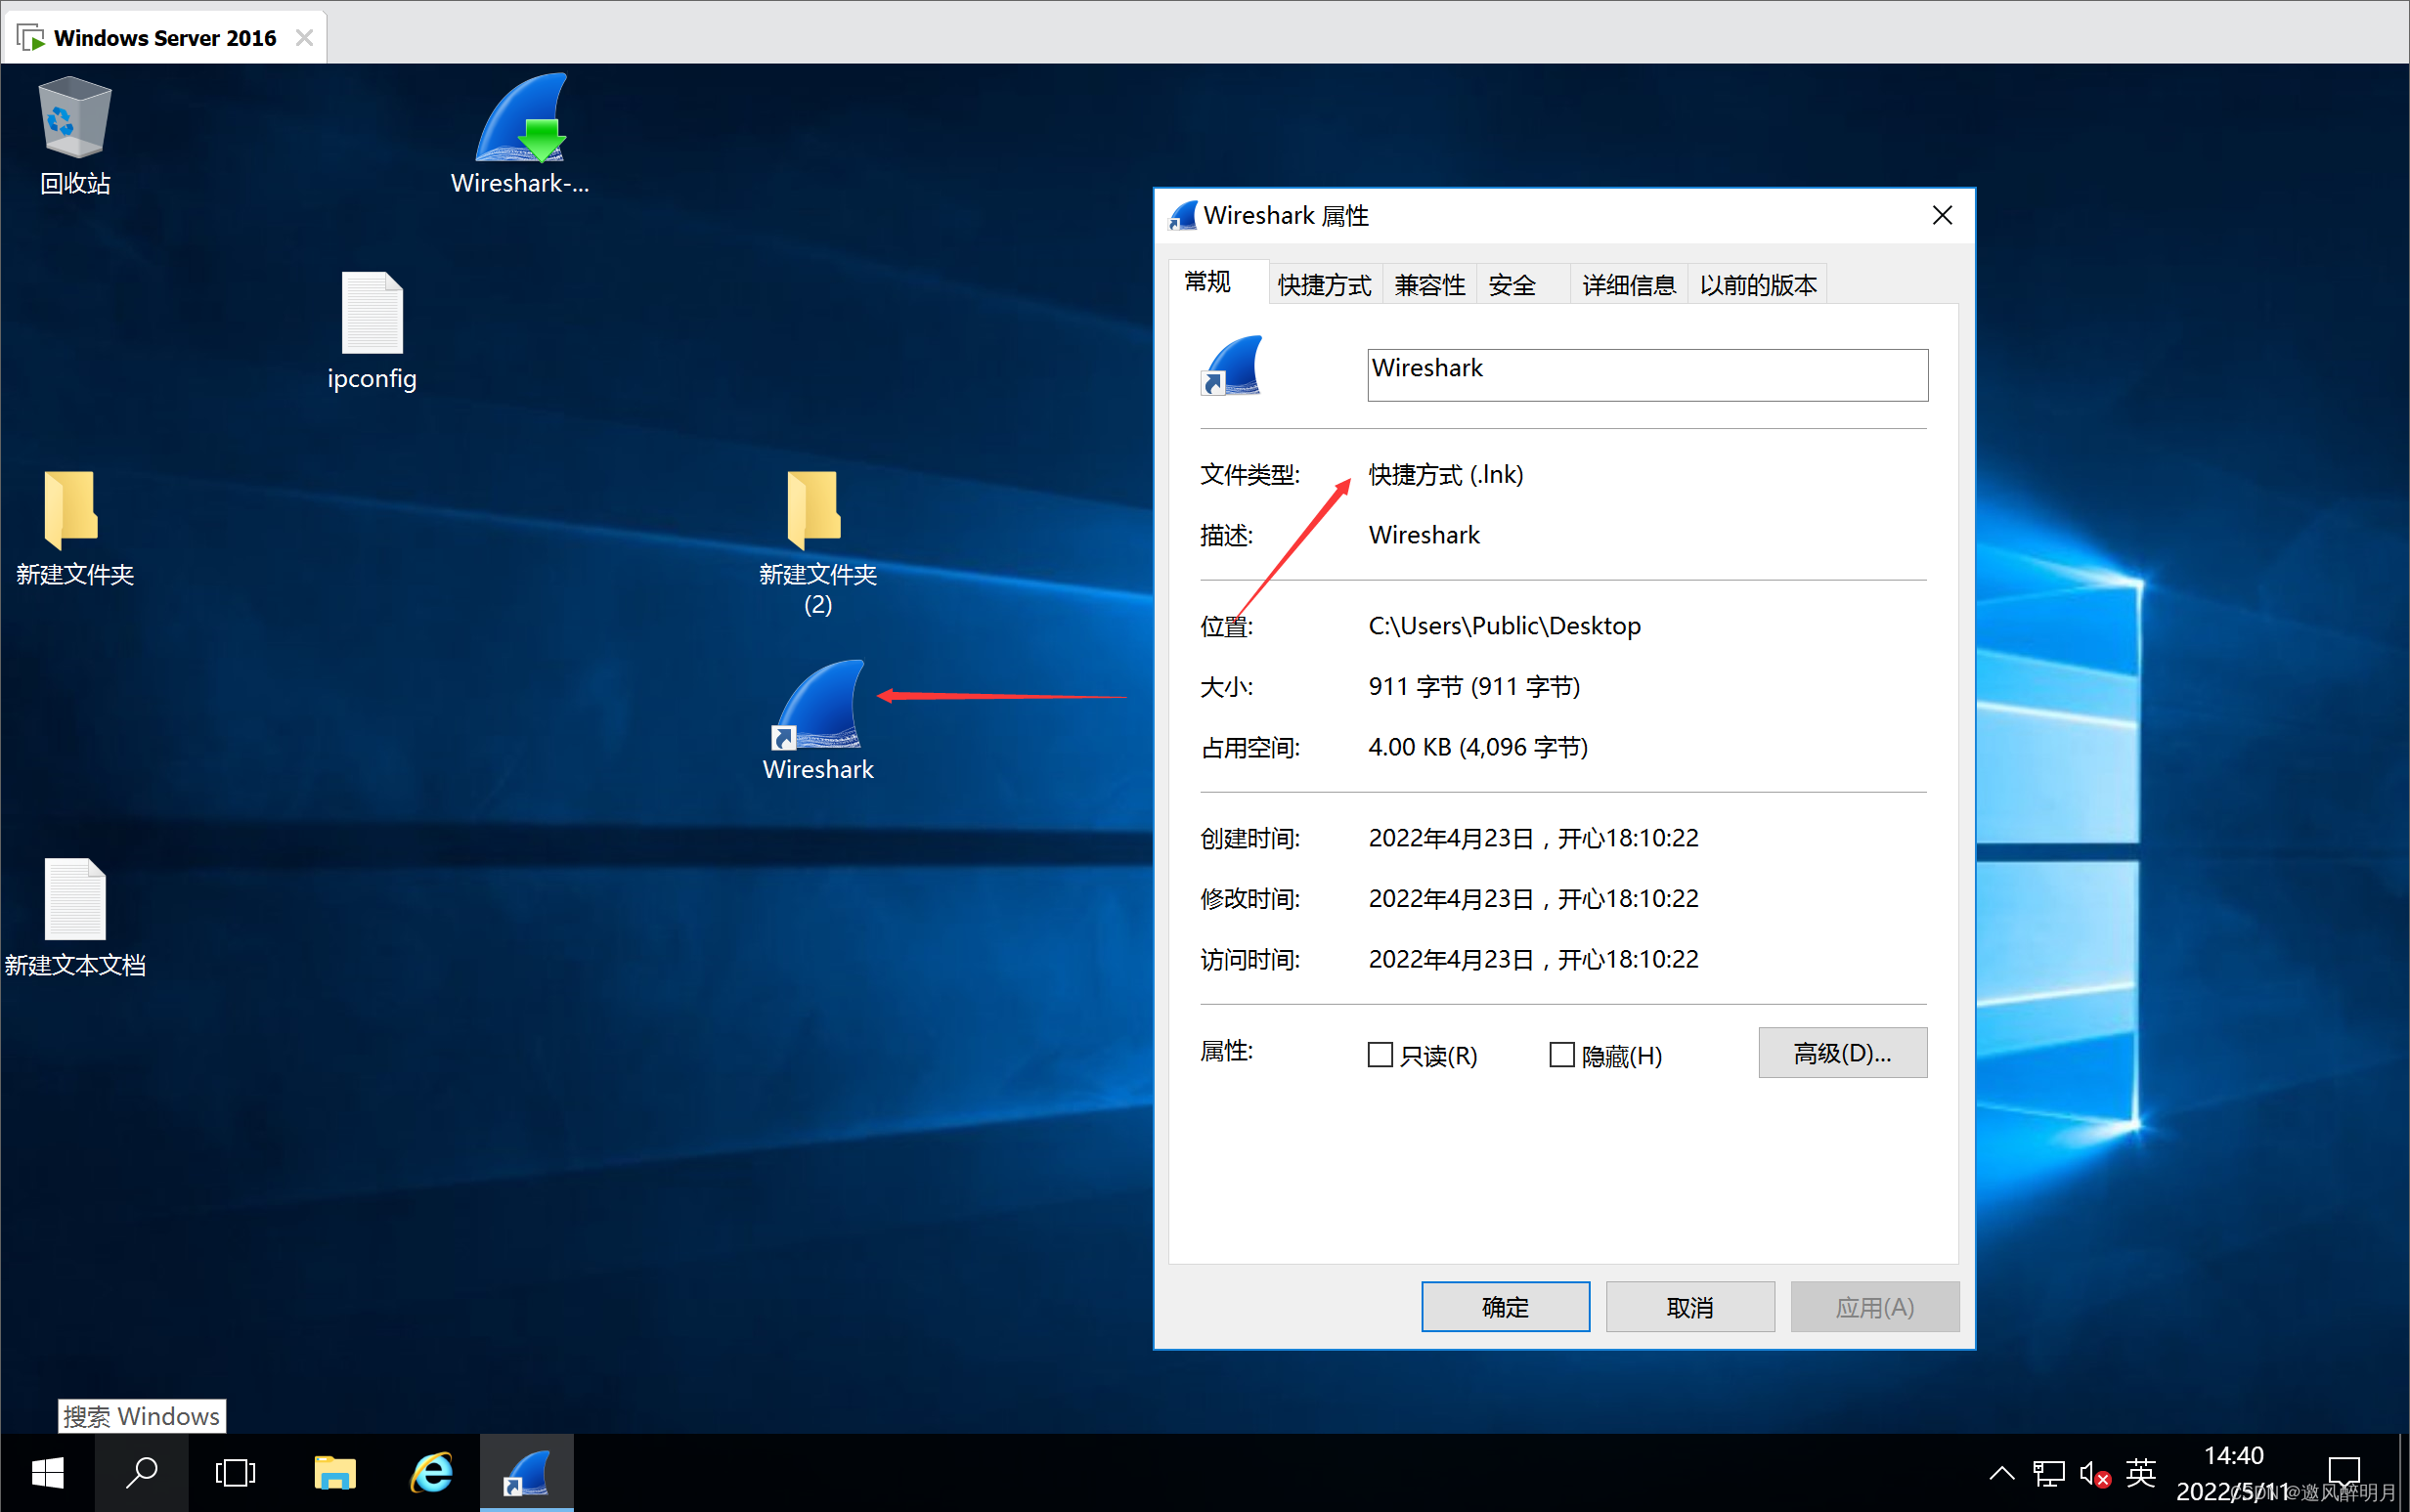Image resolution: width=2410 pixels, height=1512 pixels.
Task: Open Task View on the taskbar
Action: [x=236, y=1473]
